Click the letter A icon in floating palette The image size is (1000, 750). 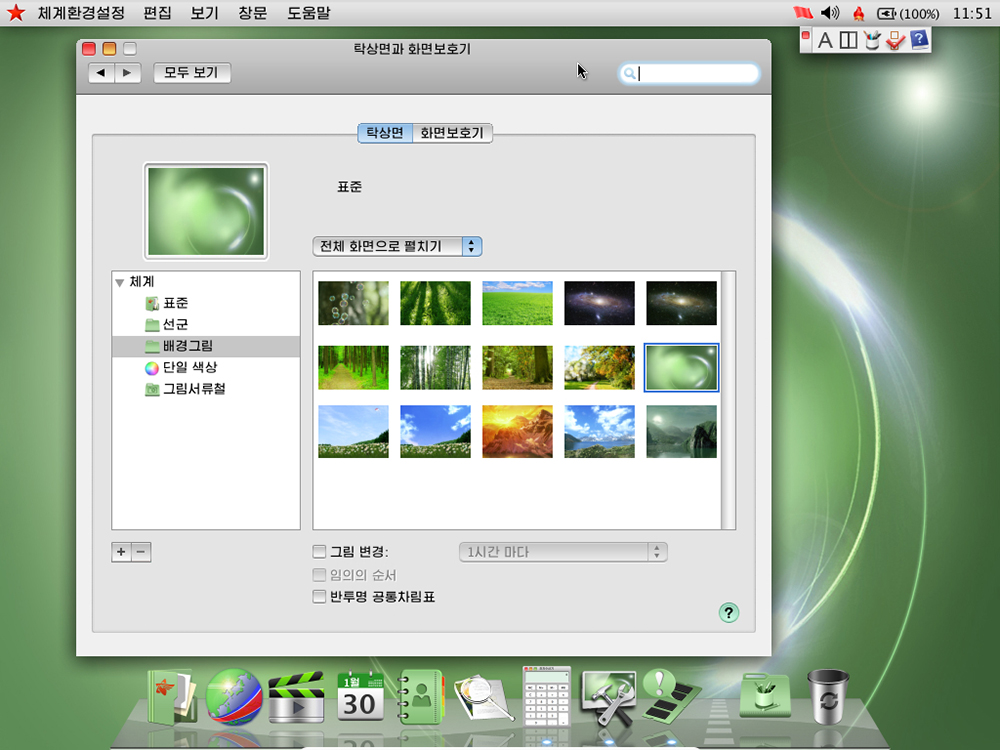825,40
